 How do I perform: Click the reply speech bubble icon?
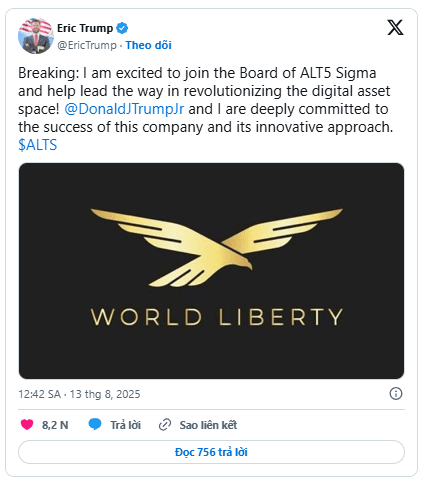pyautogui.click(x=95, y=425)
